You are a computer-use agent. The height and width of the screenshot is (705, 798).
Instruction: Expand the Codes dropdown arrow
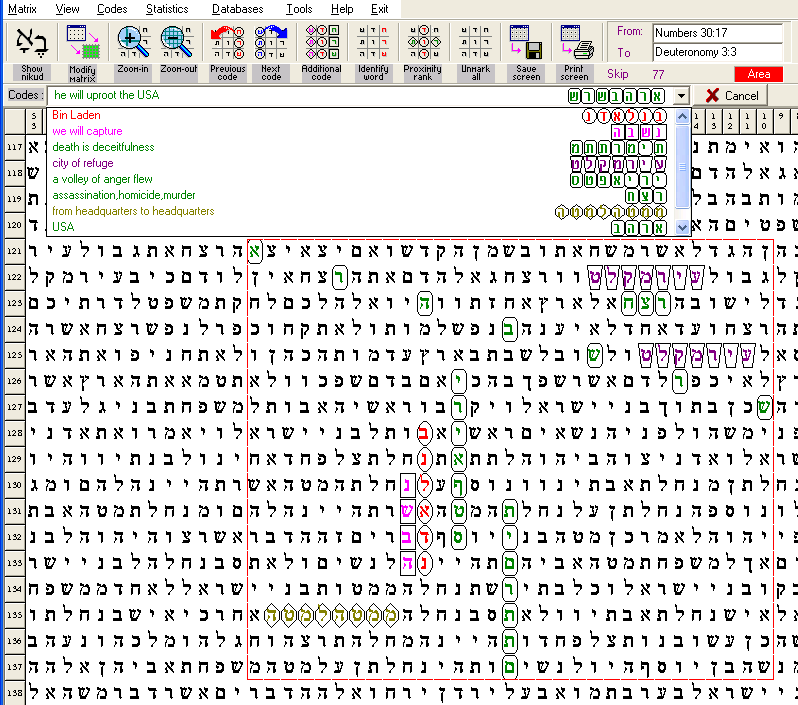coord(681,96)
